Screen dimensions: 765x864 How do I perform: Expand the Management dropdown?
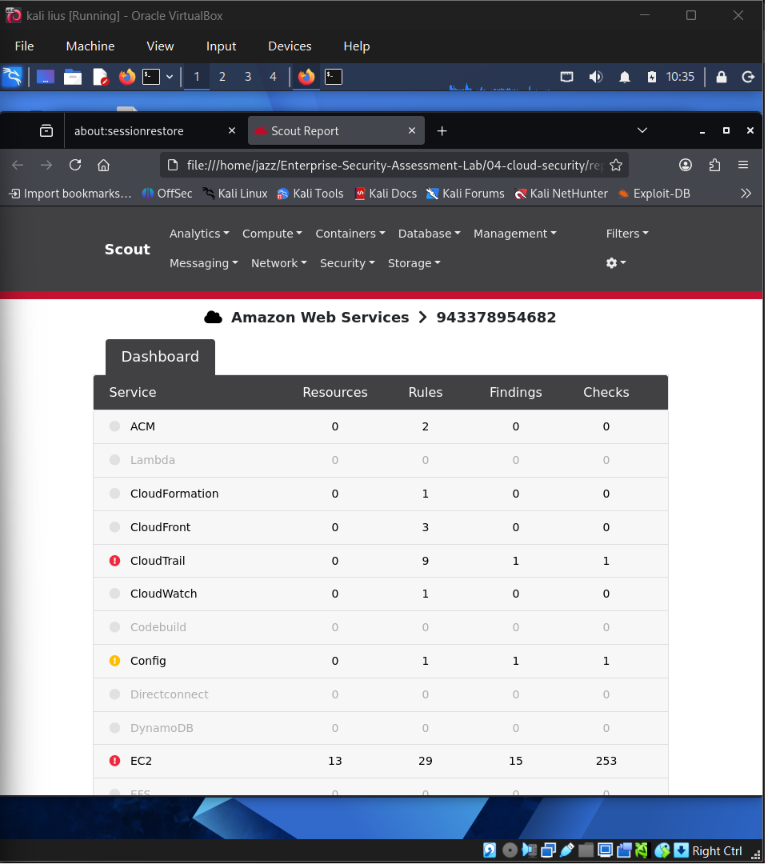[x=515, y=234]
